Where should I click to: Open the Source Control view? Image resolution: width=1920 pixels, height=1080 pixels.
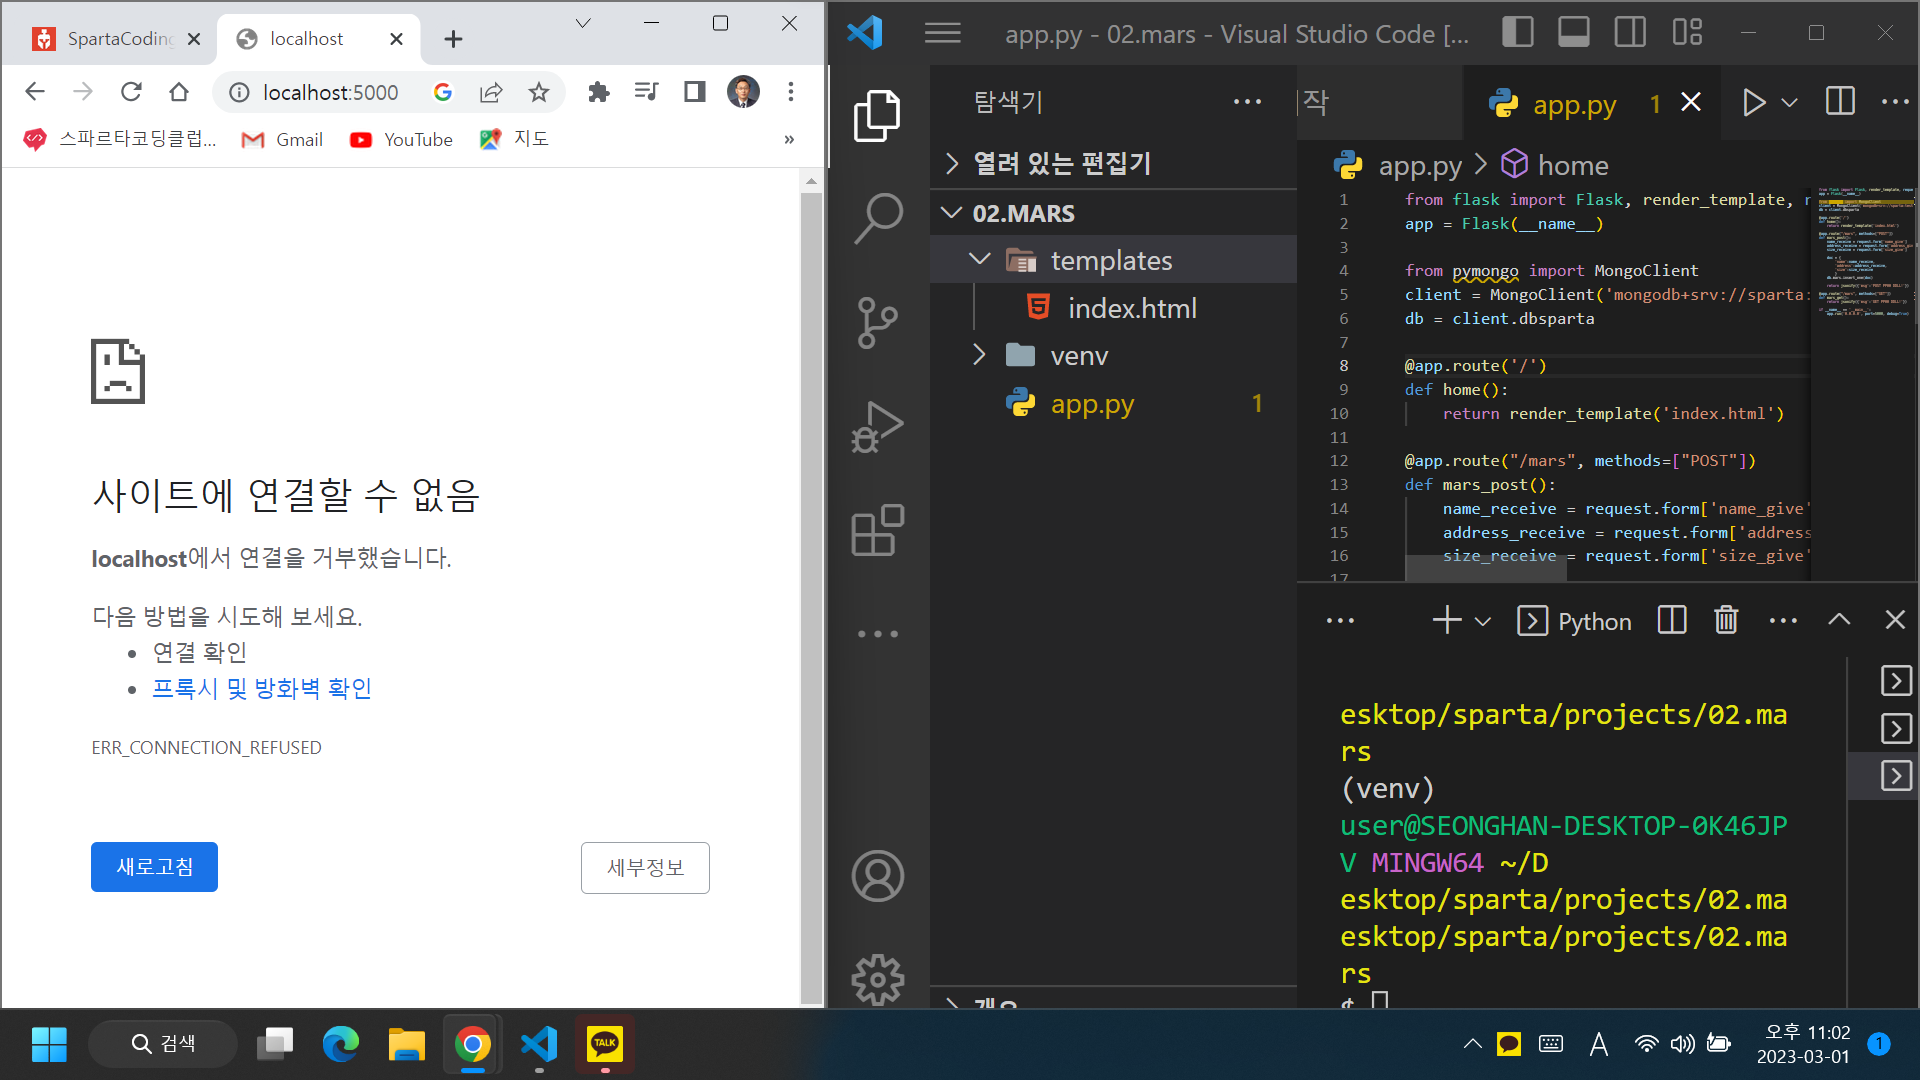click(x=878, y=323)
